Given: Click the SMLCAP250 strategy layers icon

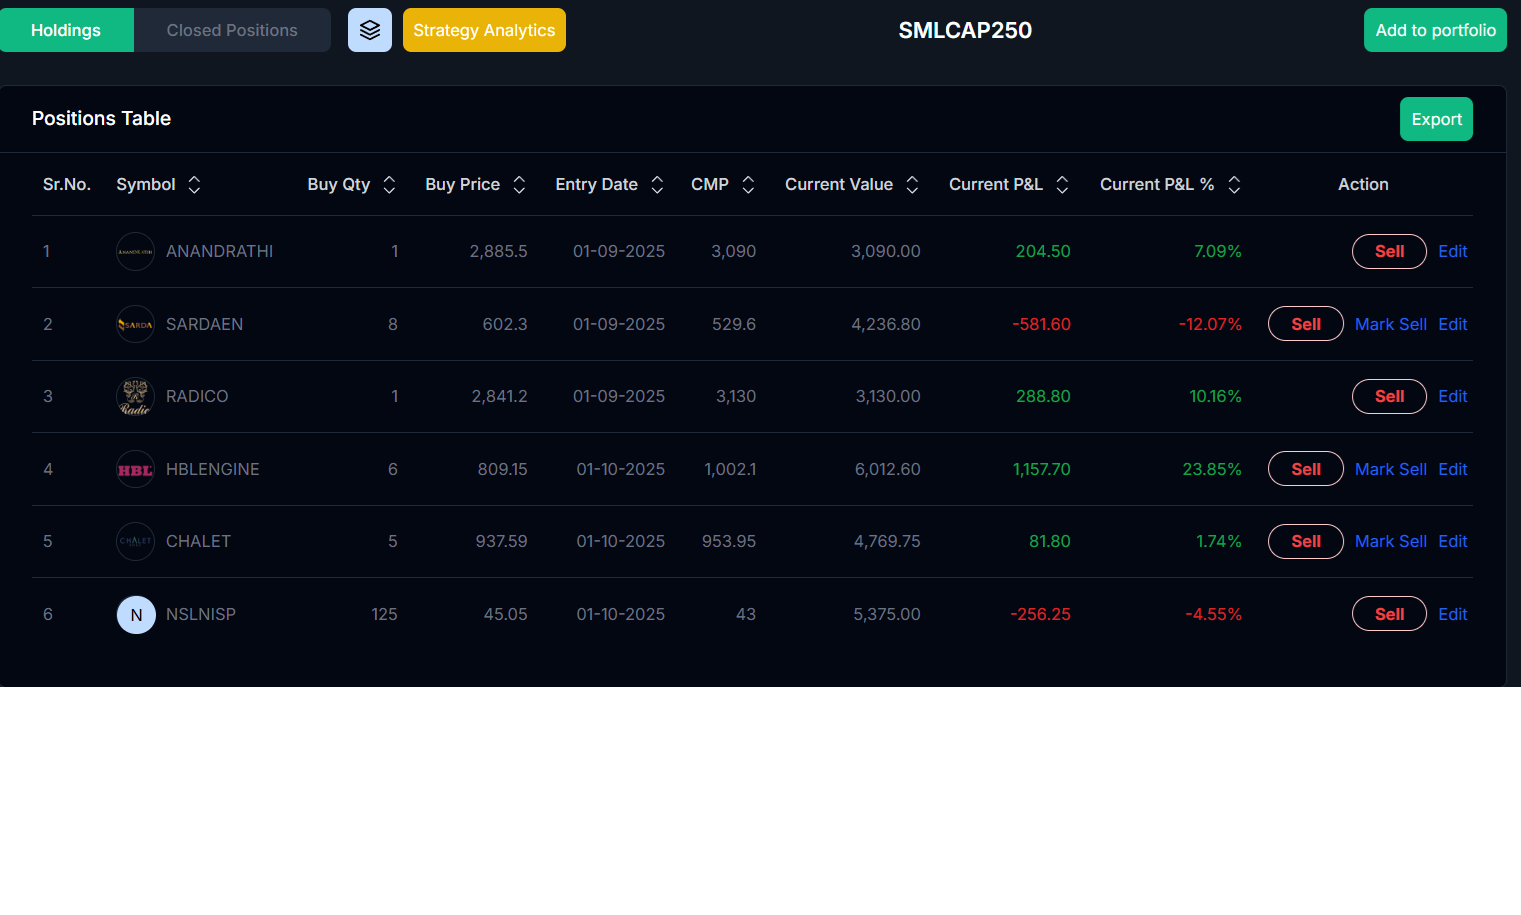Looking at the screenshot, I should [x=370, y=30].
